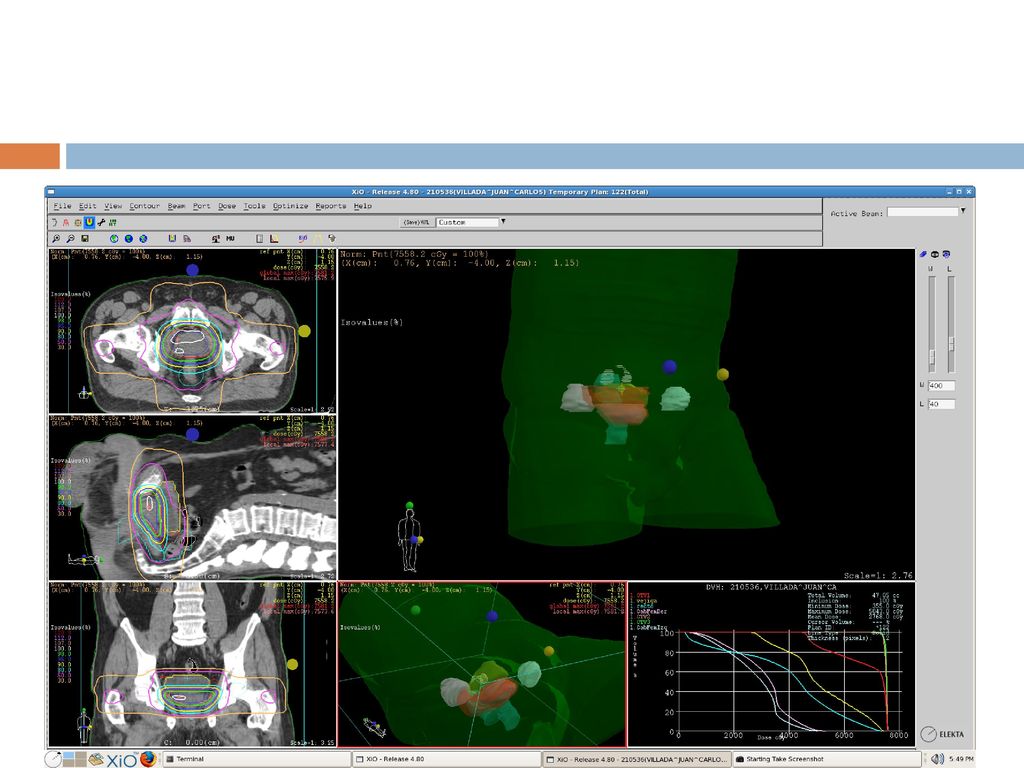Open the Edit menu
Image resolution: width=1024 pixels, height=768 pixels.
coord(88,206)
